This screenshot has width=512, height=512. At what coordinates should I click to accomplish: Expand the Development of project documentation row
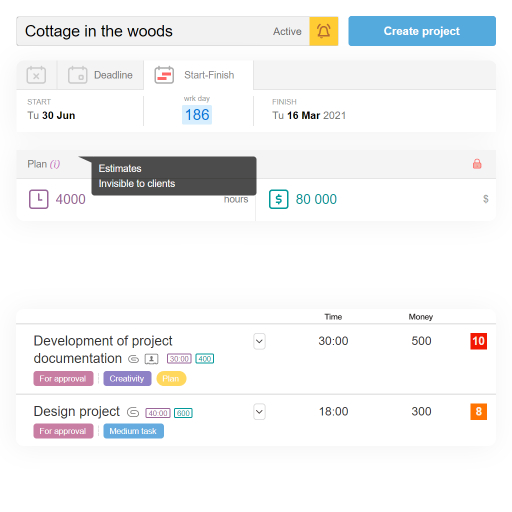[x=259, y=341]
